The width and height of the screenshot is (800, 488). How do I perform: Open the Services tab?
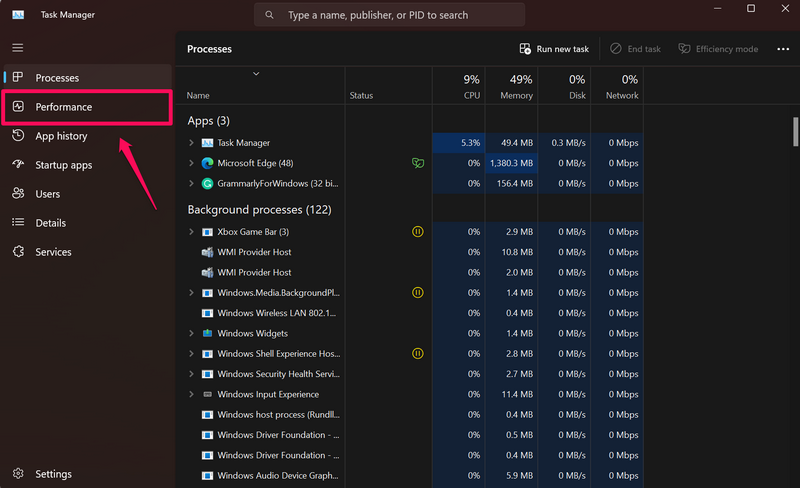pos(53,252)
